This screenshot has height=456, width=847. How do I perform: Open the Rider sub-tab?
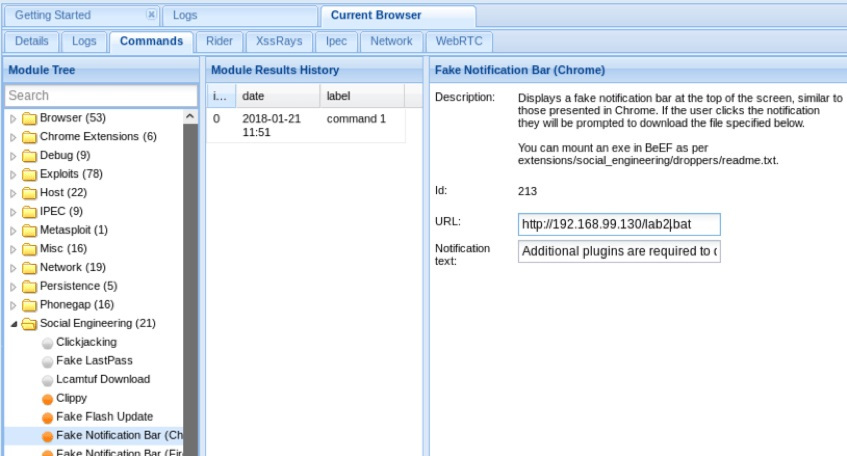coord(219,41)
